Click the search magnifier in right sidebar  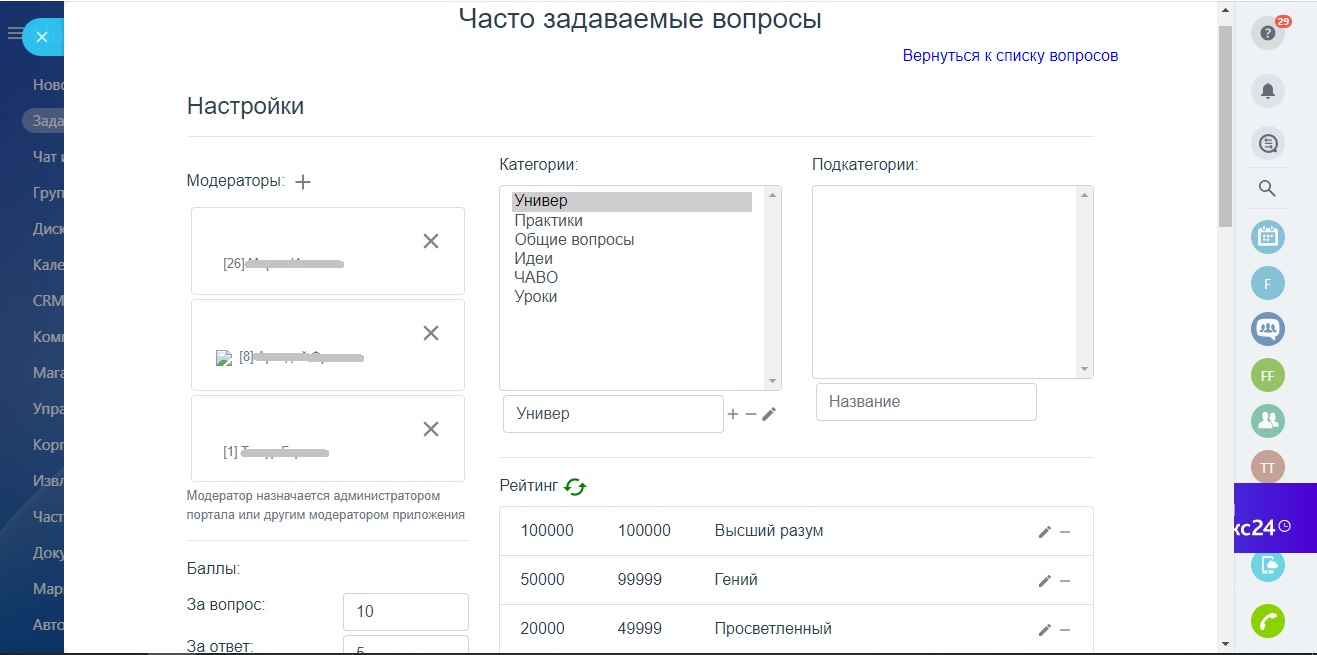point(1267,189)
